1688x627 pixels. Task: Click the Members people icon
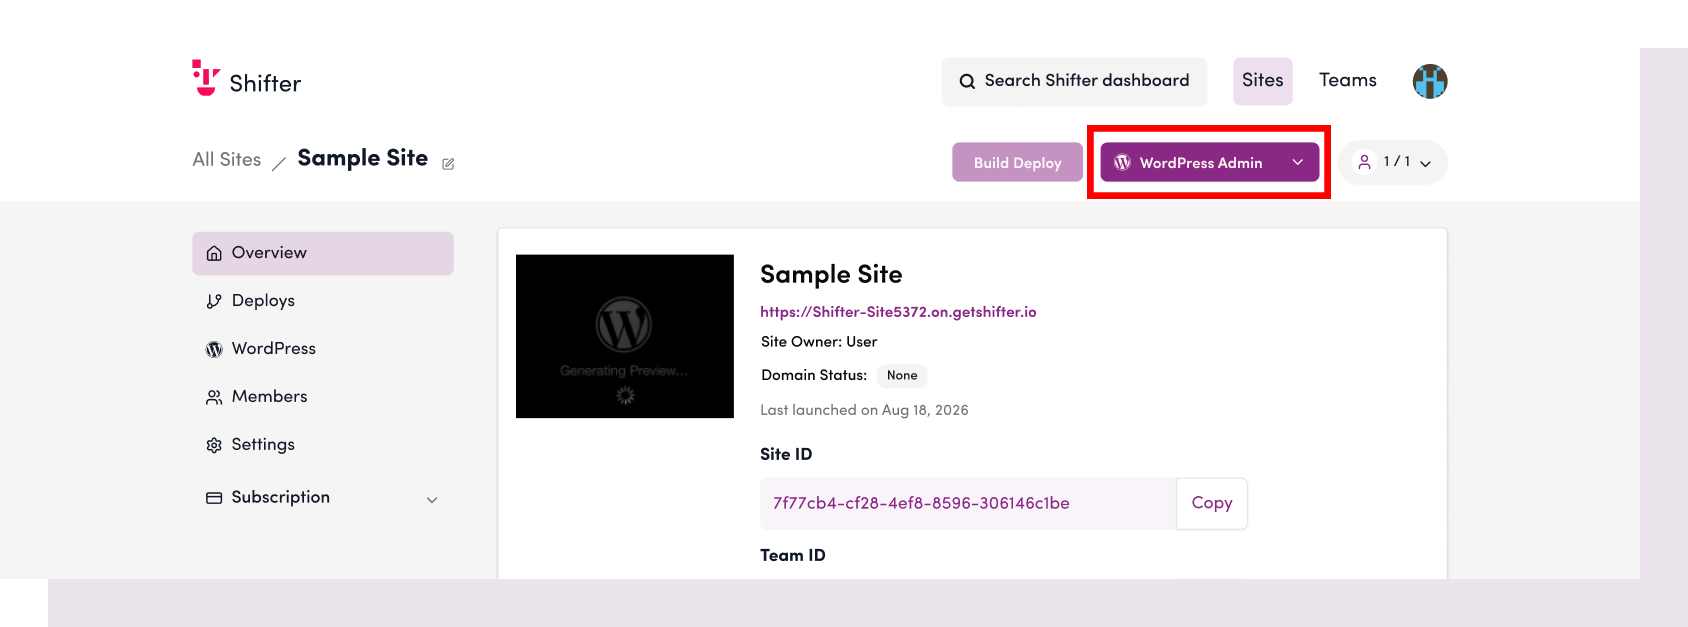214,397
